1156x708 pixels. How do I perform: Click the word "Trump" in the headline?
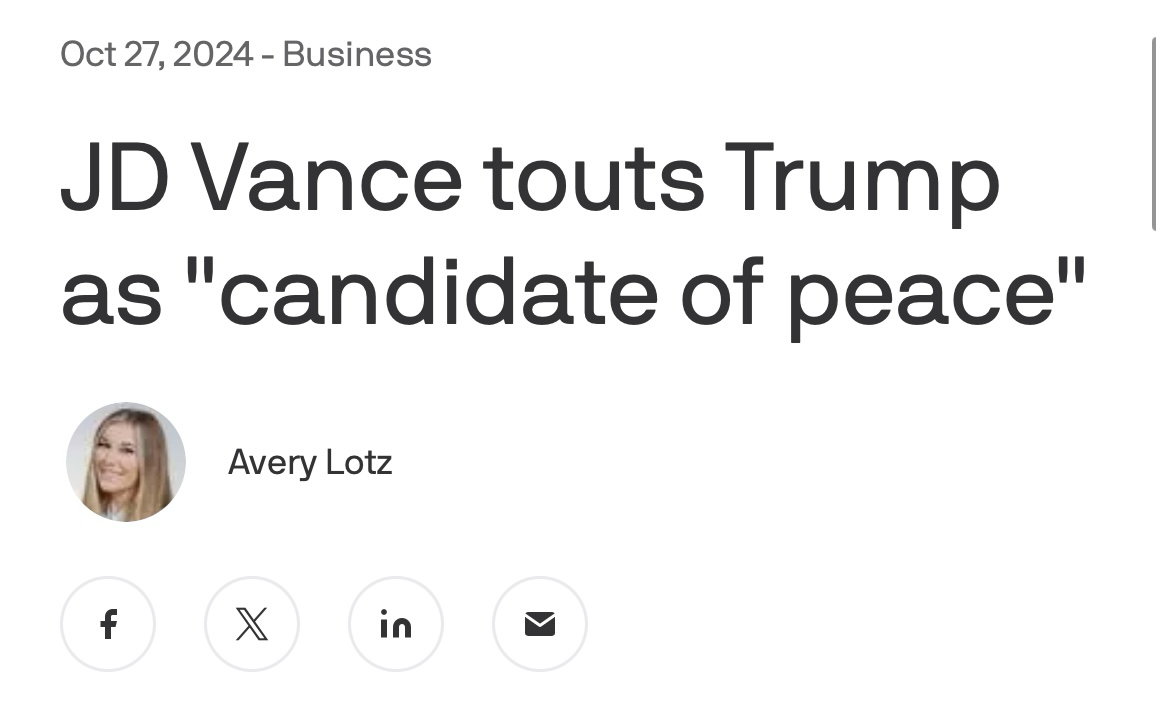pos(862,181)
